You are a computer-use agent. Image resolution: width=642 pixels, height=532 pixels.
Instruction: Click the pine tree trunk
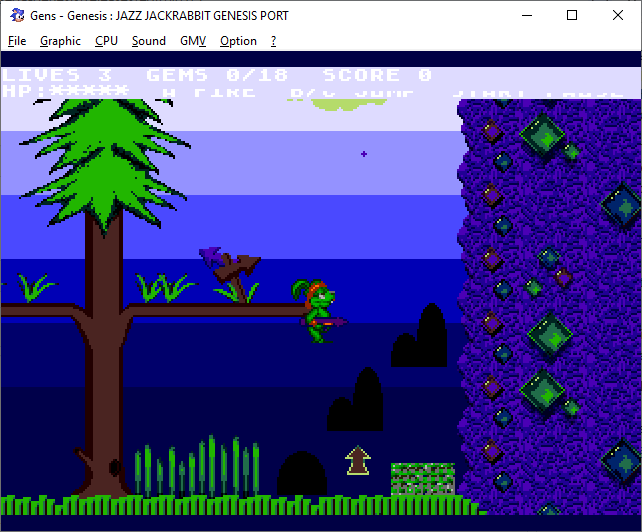104,352
